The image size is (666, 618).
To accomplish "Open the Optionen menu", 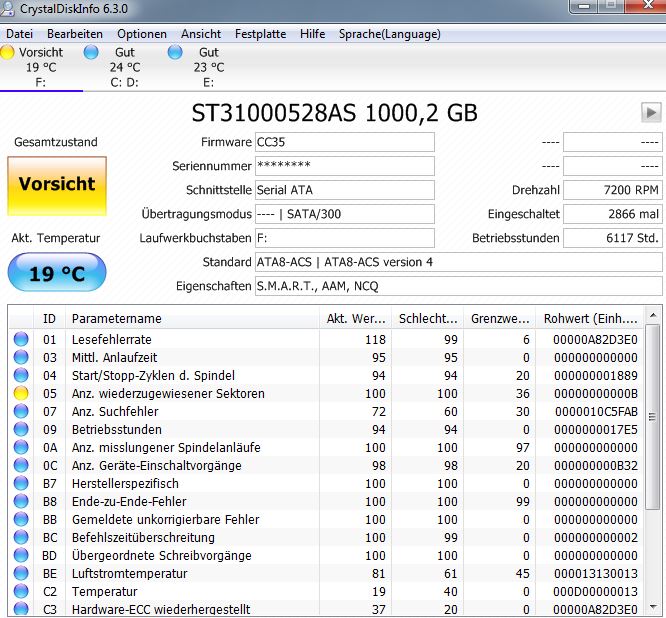I will coord(142,34).
